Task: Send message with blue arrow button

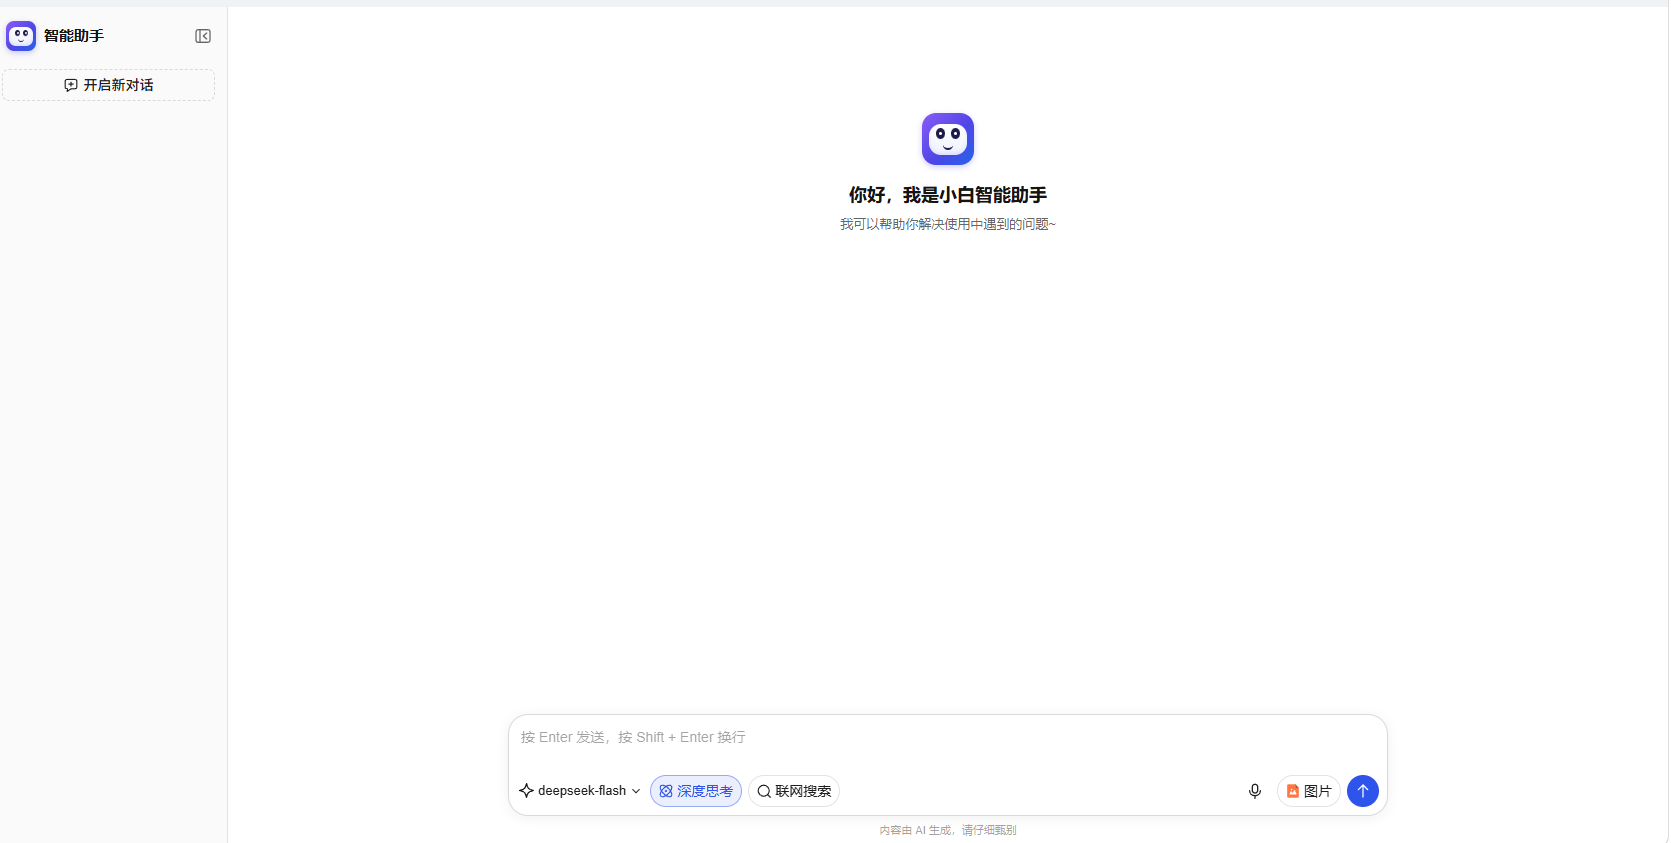Action: [1363, 791]
